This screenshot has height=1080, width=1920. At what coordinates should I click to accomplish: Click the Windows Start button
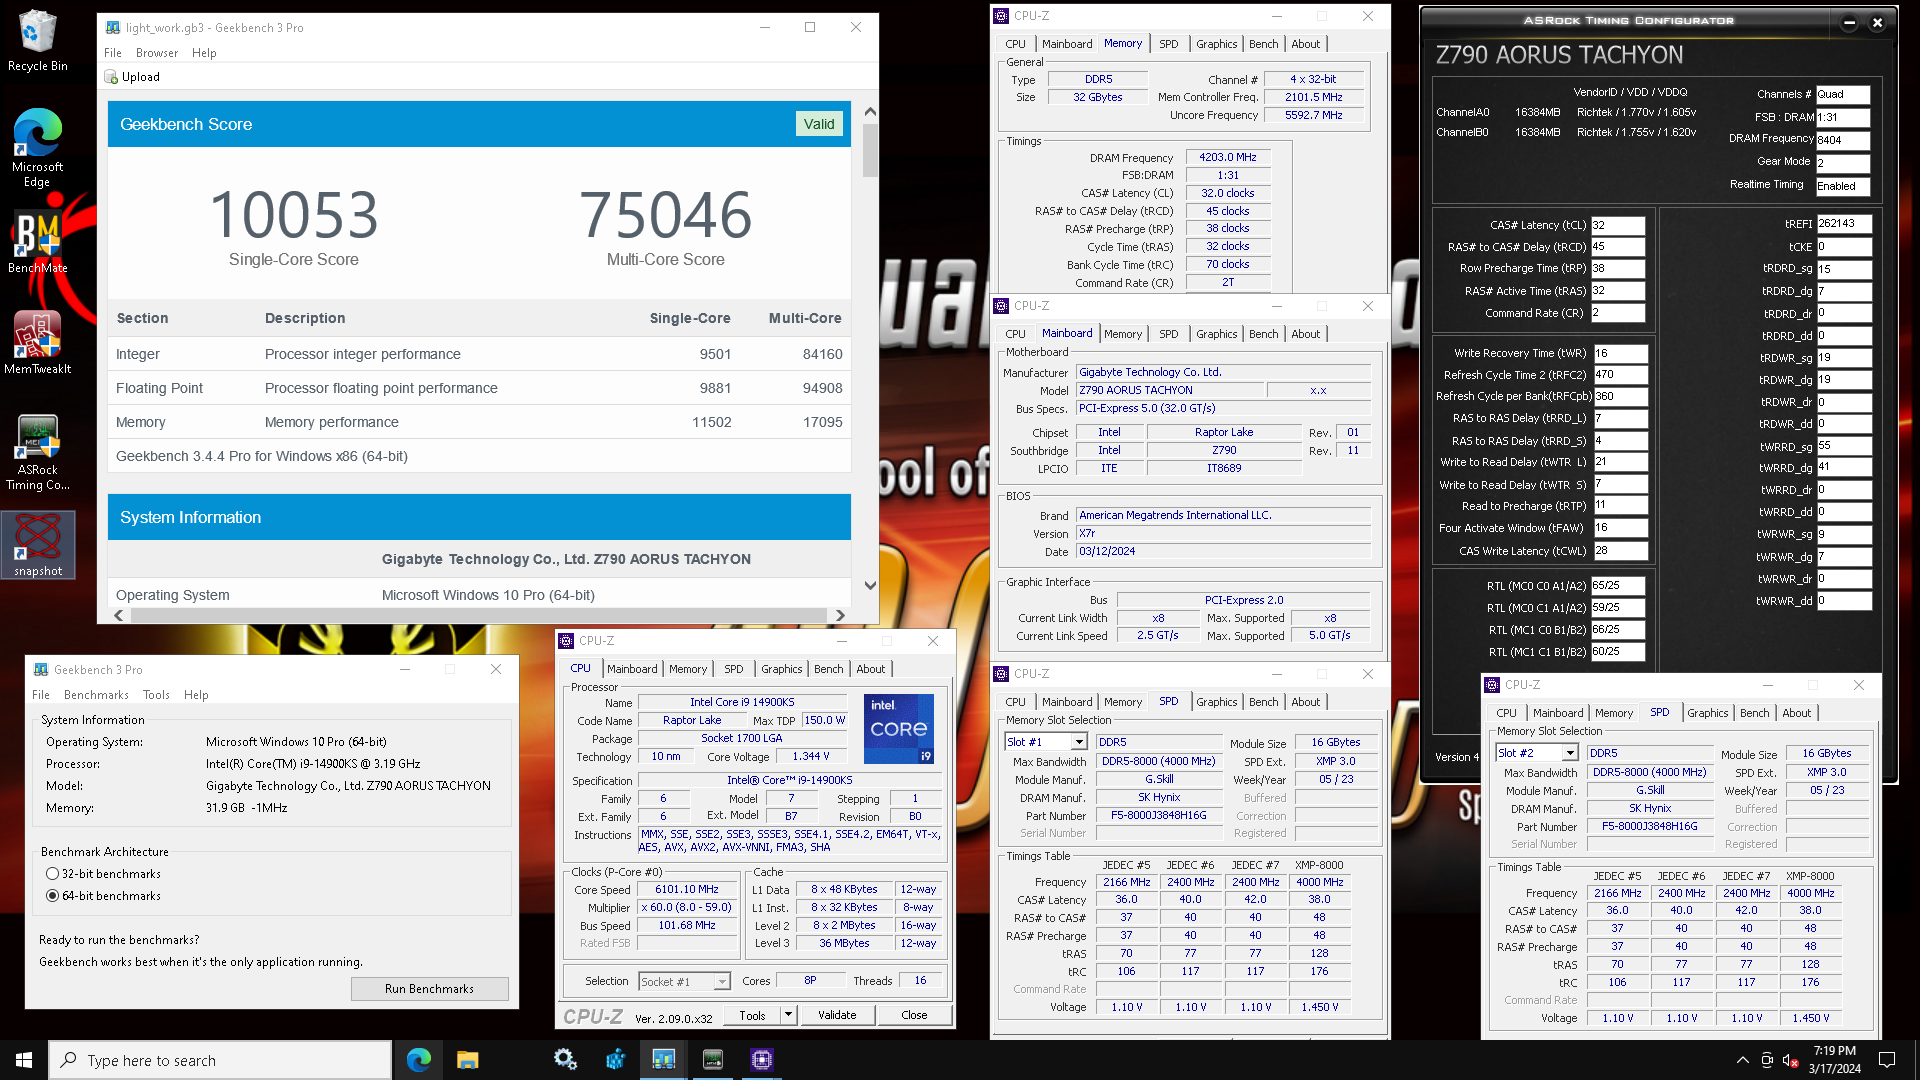point(24,1060)
